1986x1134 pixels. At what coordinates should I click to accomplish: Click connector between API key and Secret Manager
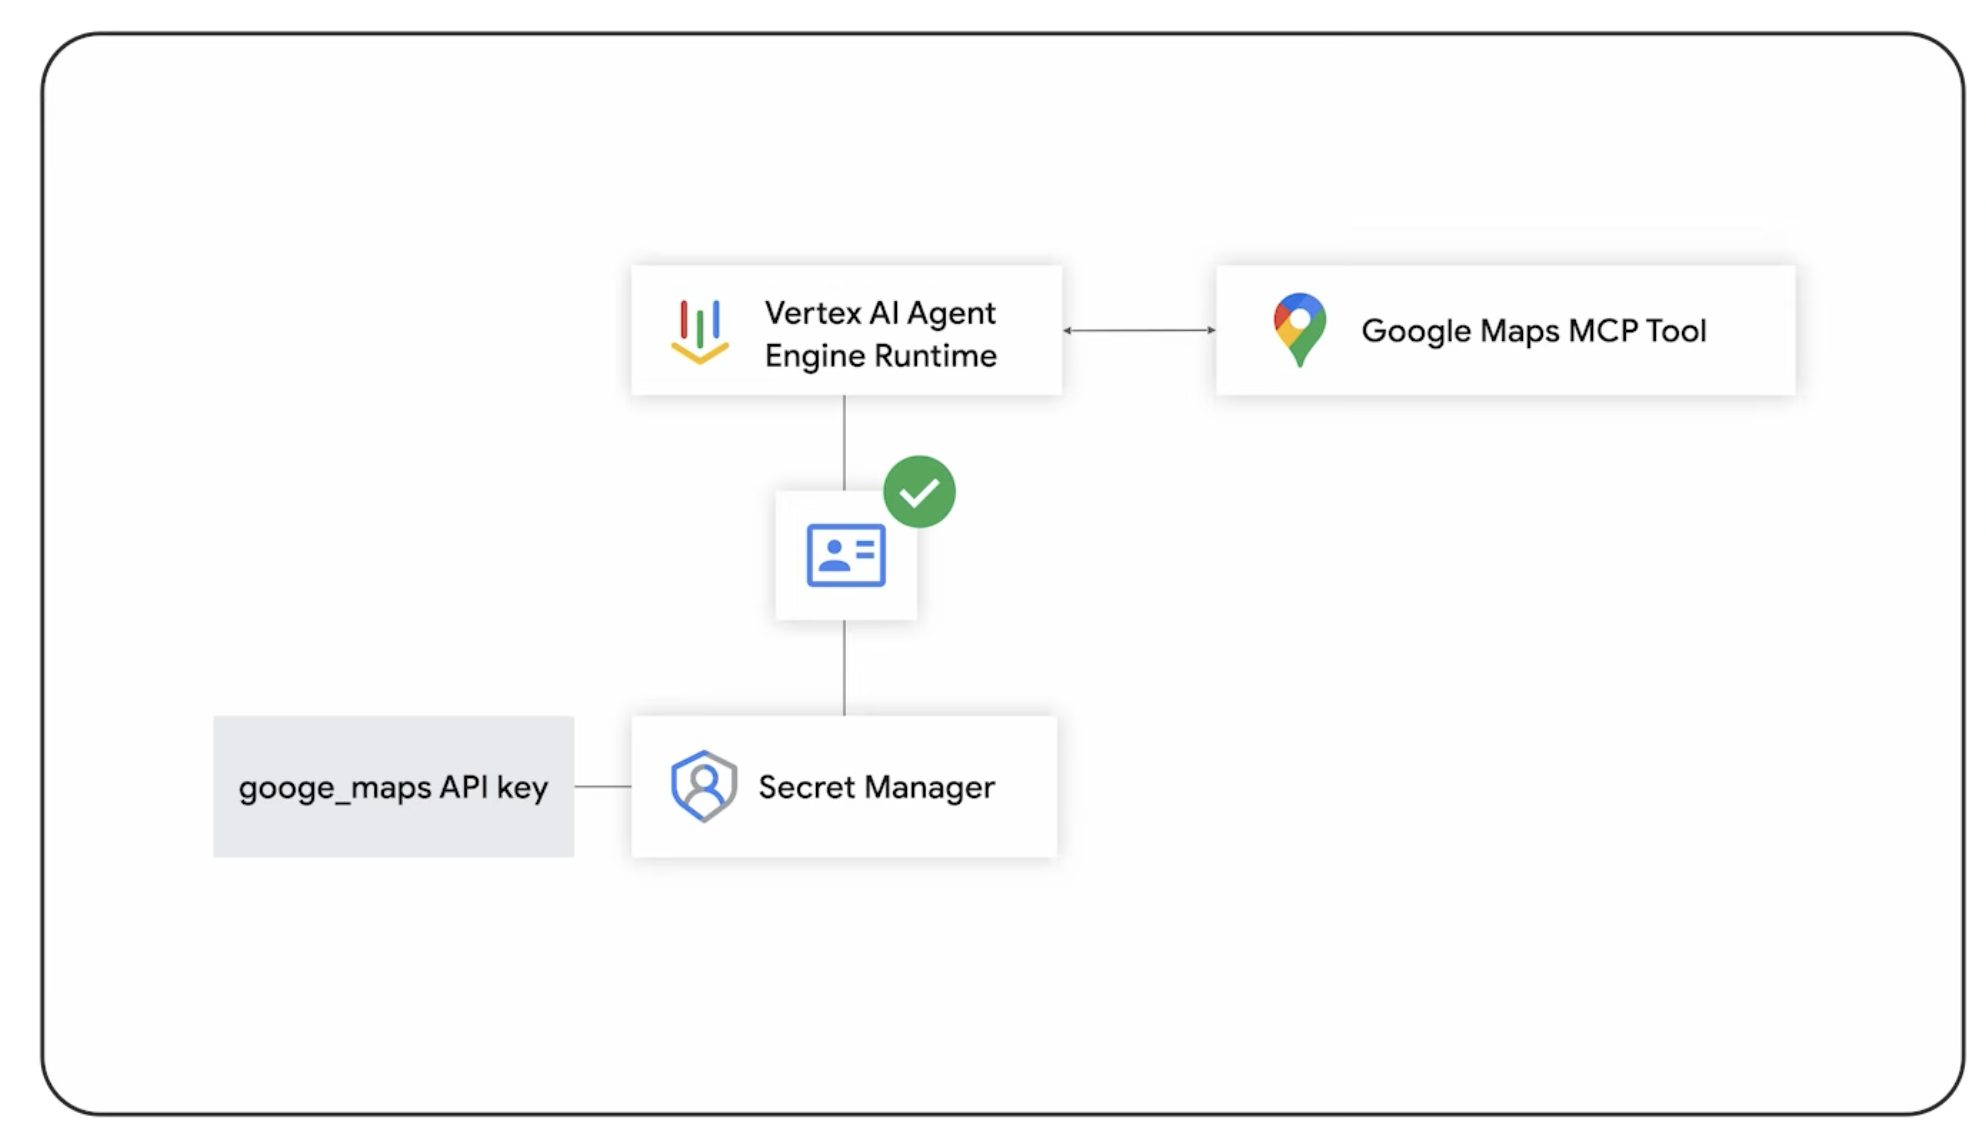pyautogui.click(x=602, y=787)
